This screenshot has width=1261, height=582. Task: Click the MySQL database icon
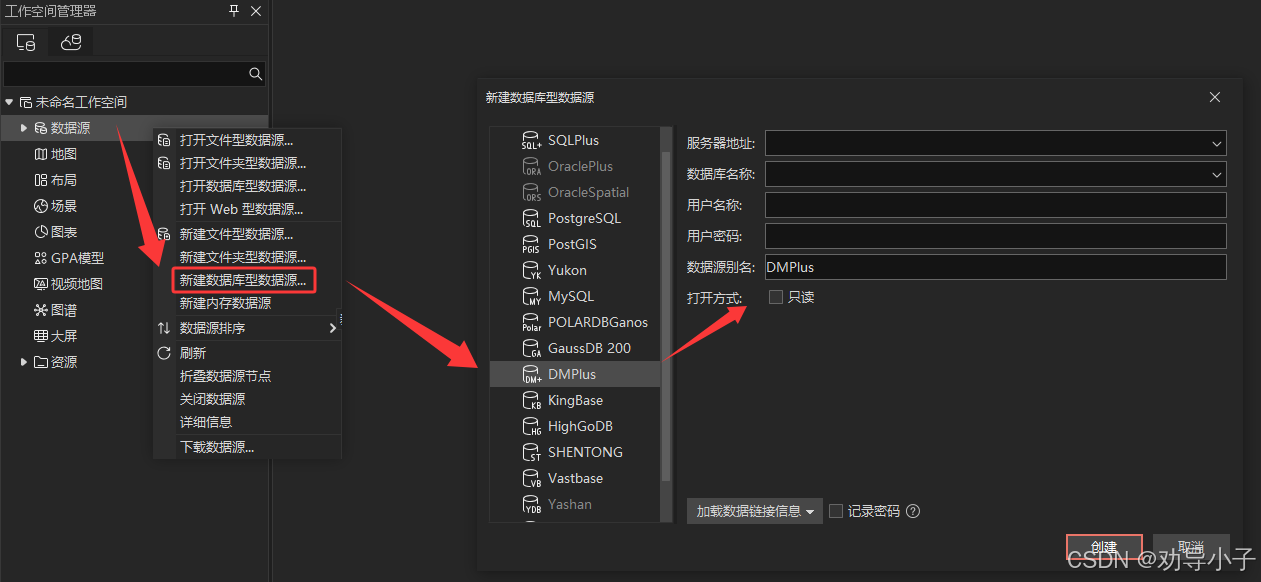pos(532,296)
